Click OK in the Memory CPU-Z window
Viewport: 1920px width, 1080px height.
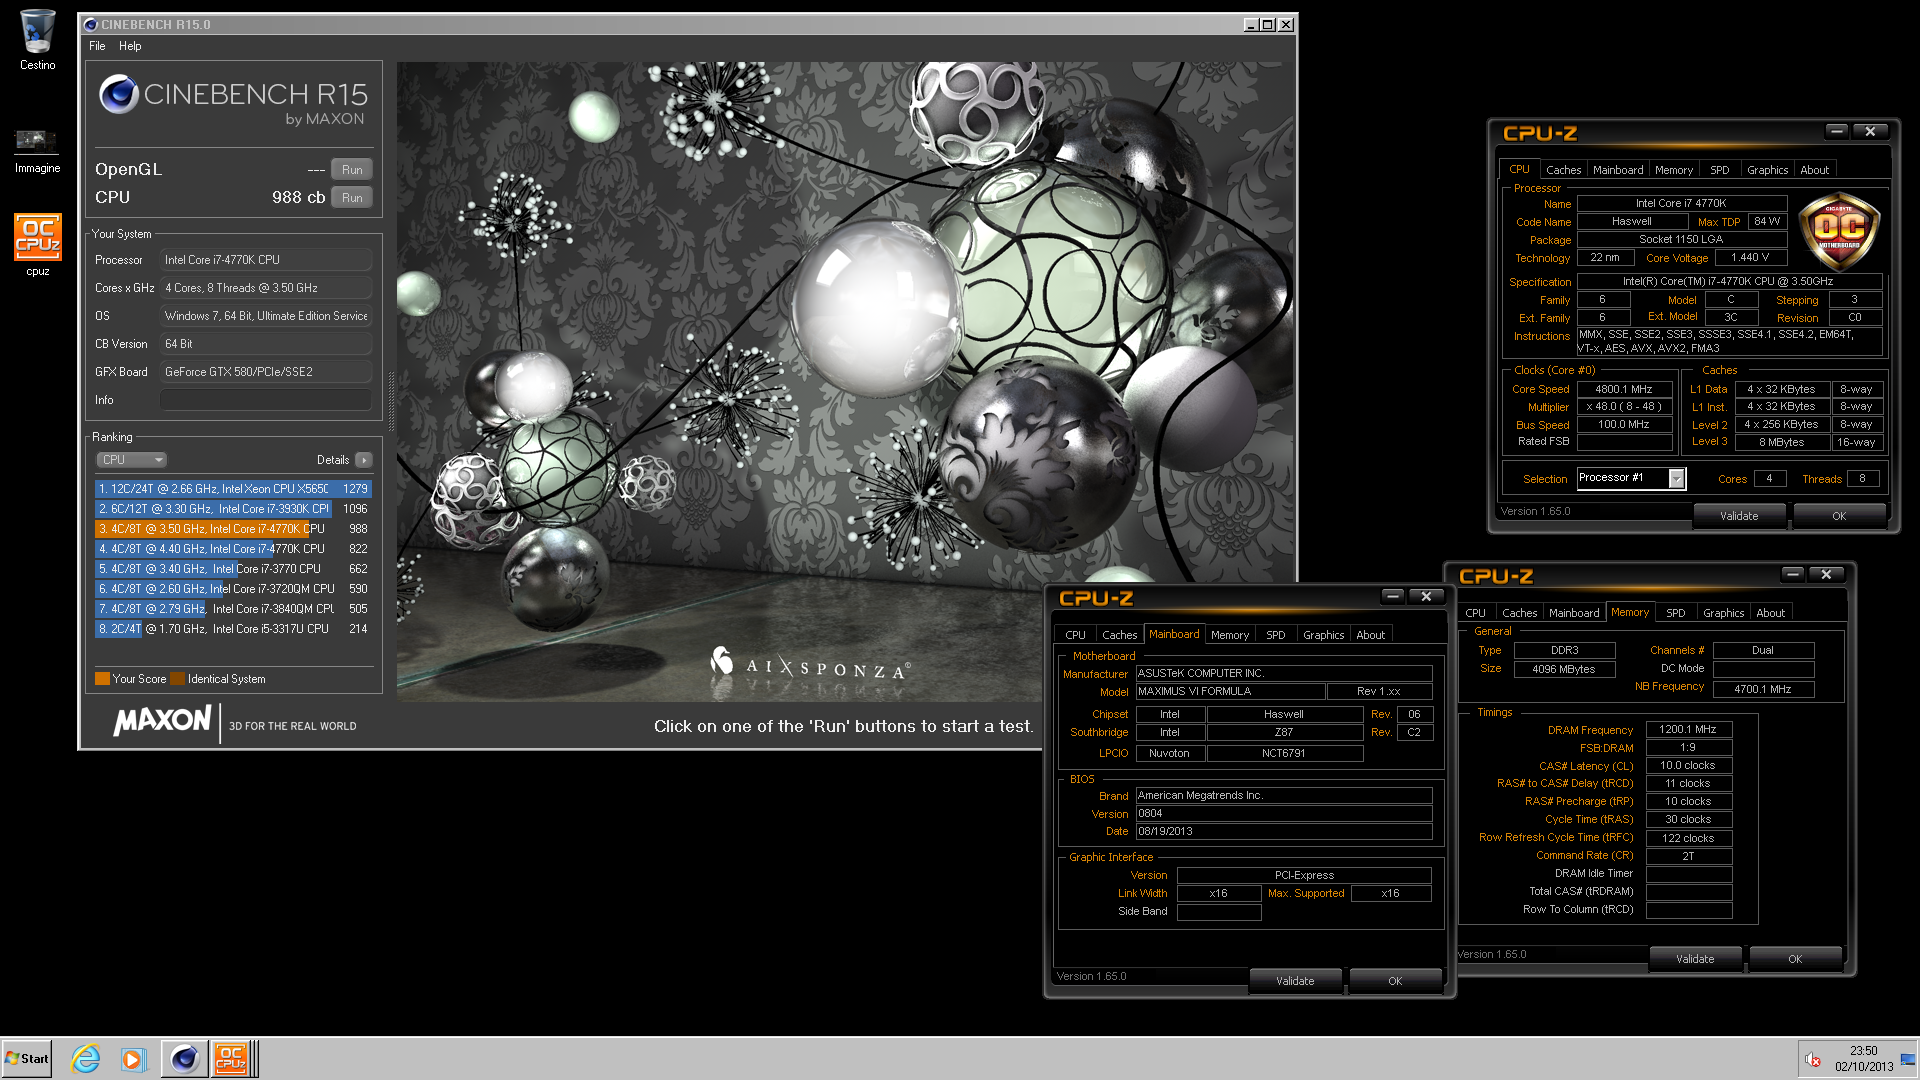pyautogui.click(x=1795, y=959)
